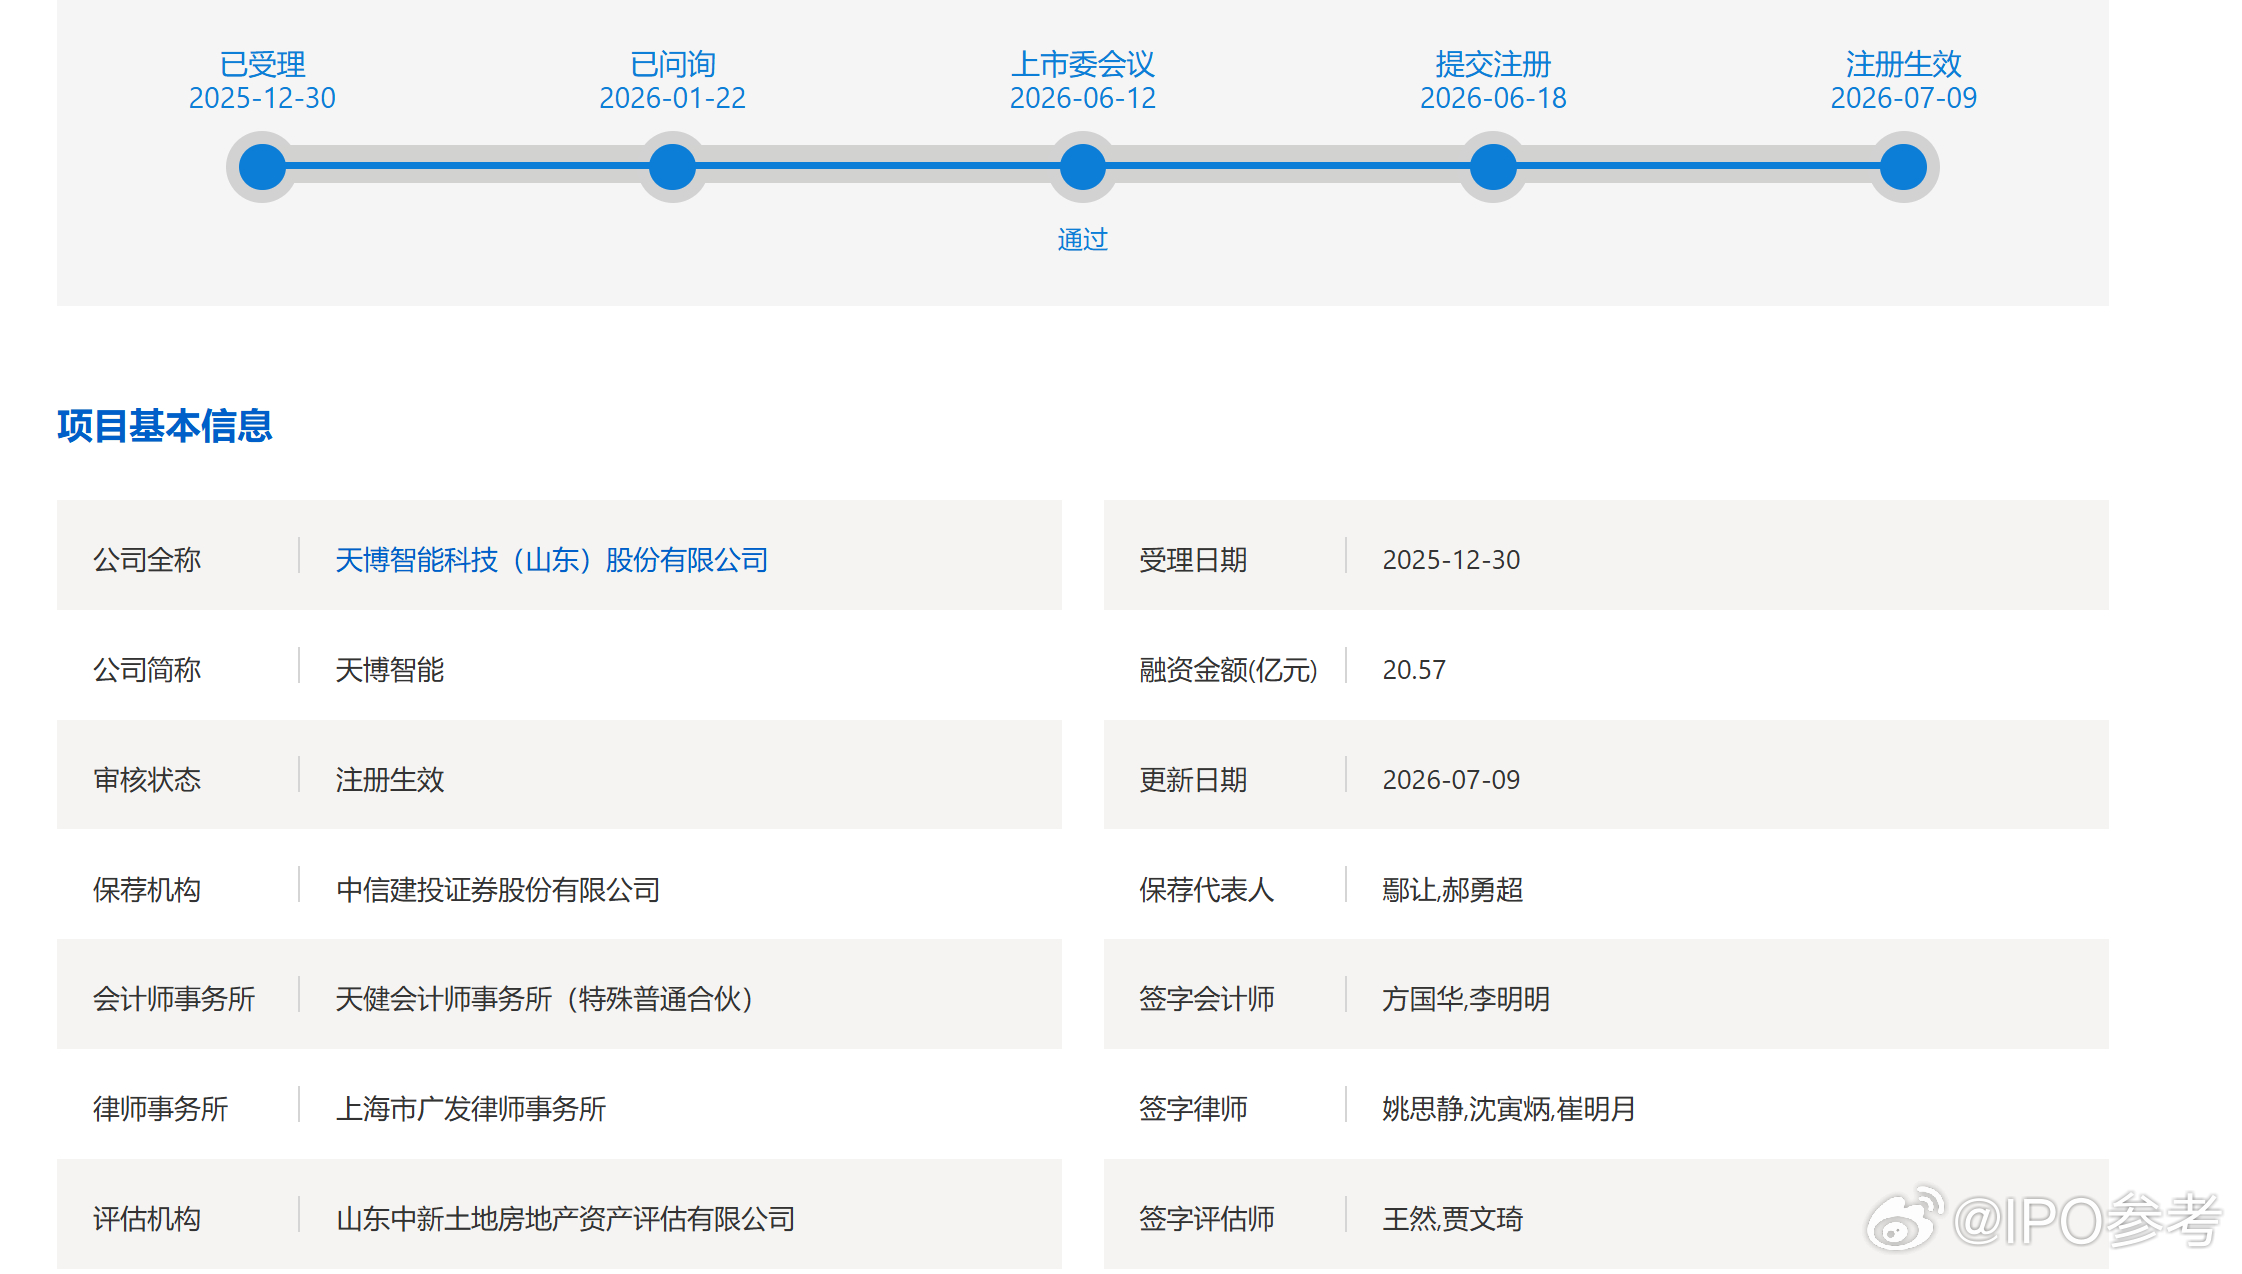Click the date 2026-01-22 under 已问询
This screenshot has height=1274, width=2242.
click(x=673, y=98)
